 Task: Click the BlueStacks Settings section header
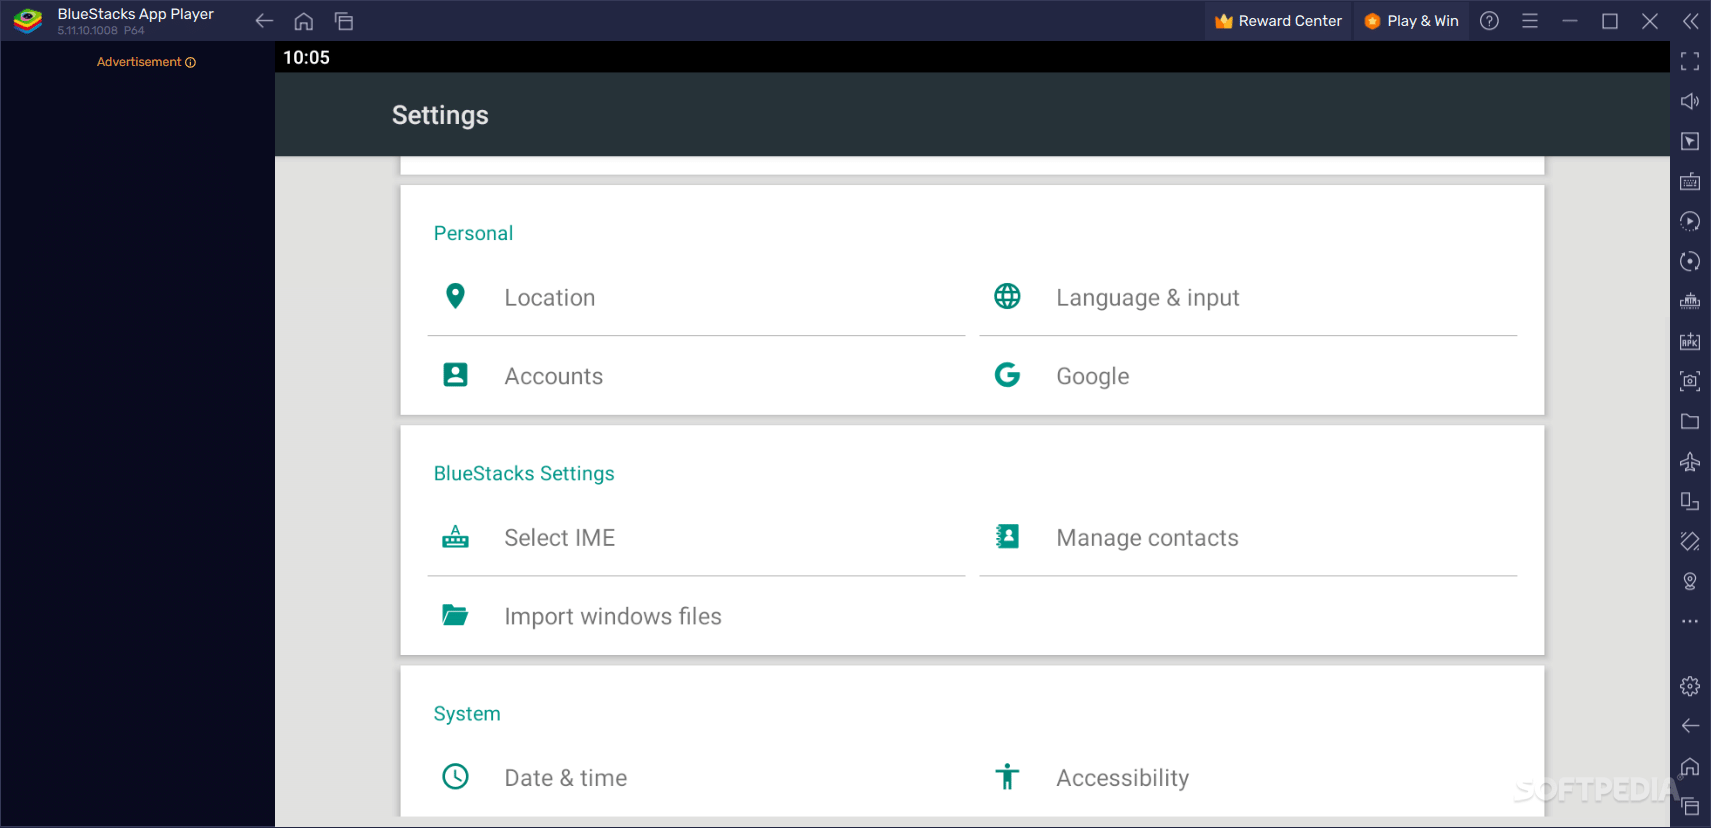point(524,473)
